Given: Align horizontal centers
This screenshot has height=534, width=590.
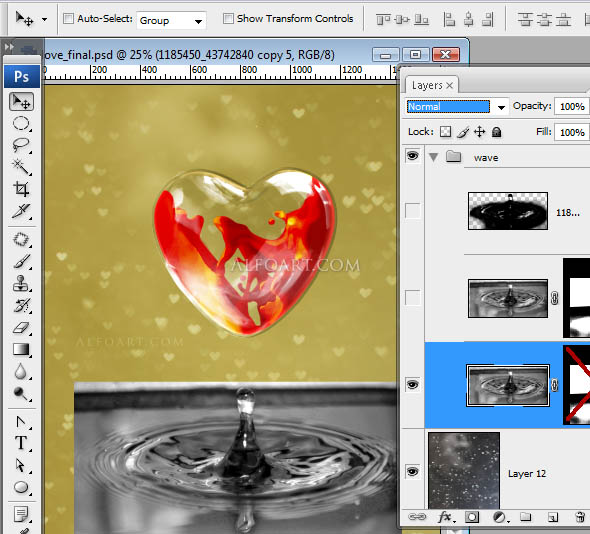Looking at the screenshot, I should [468, 19].
